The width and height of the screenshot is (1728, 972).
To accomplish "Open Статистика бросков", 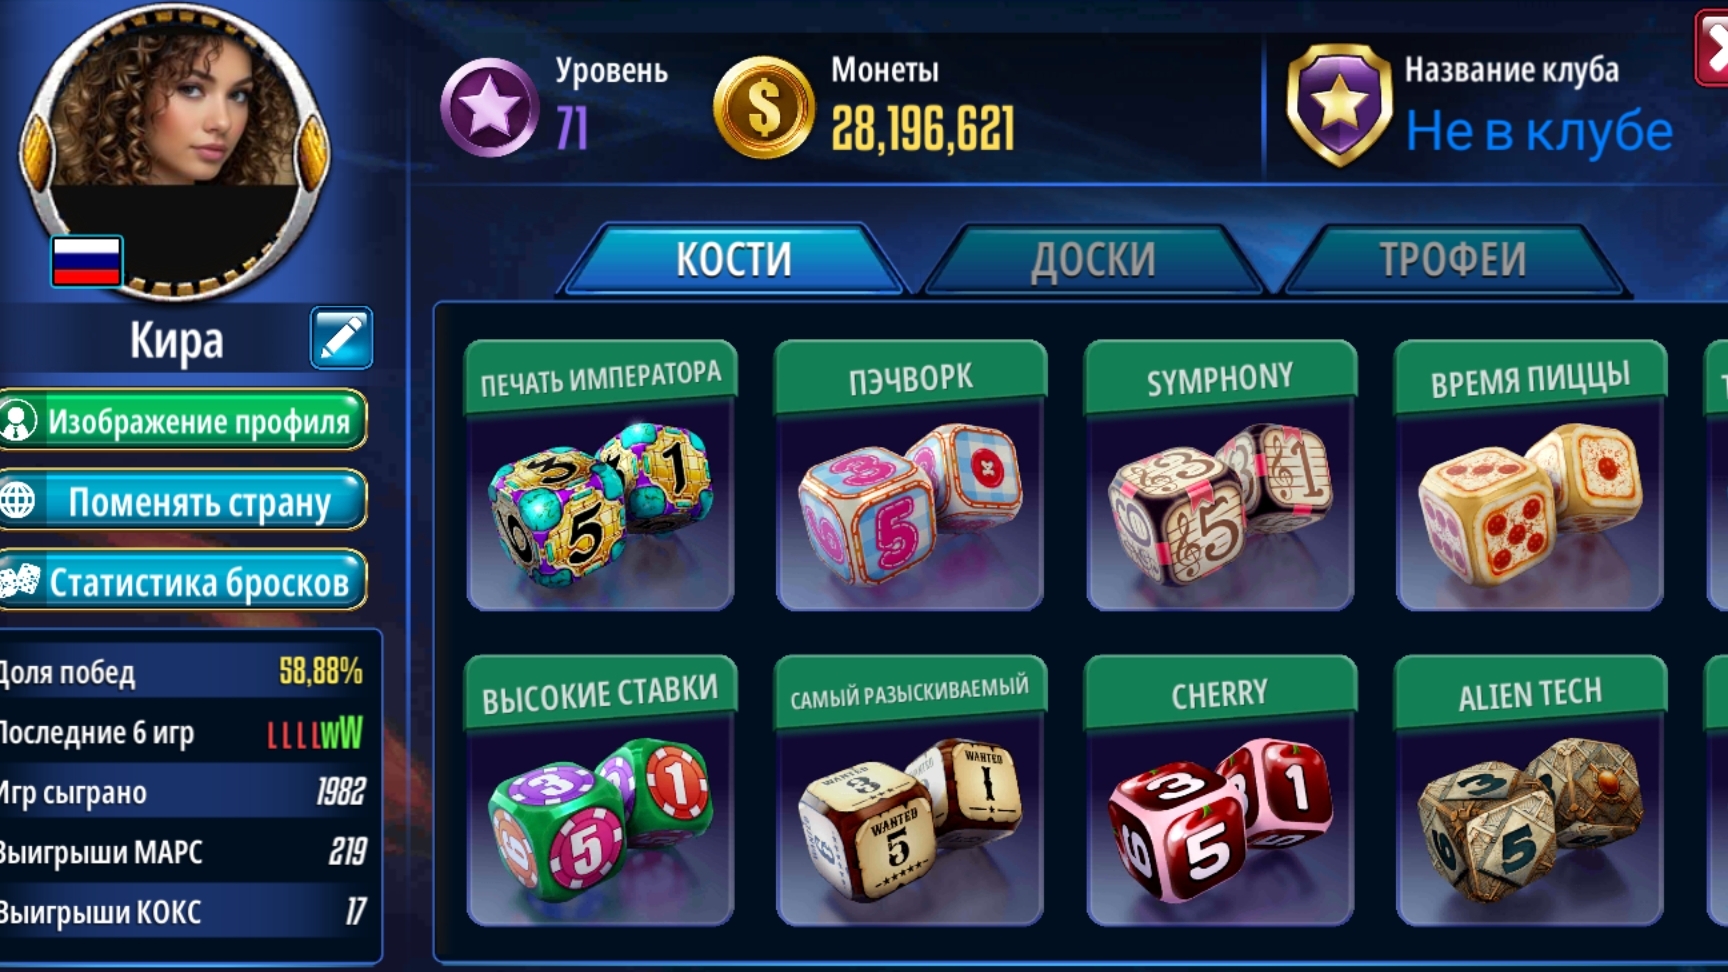I will 183,581.
